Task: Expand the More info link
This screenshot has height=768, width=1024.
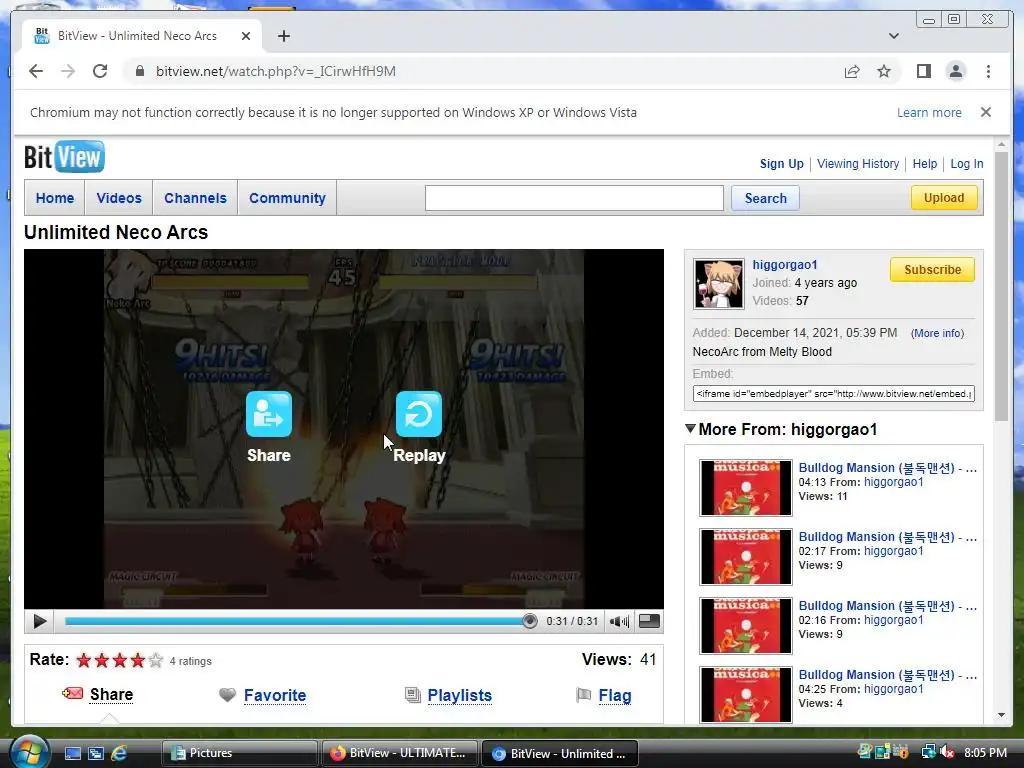Action: [x=937, y=333]
